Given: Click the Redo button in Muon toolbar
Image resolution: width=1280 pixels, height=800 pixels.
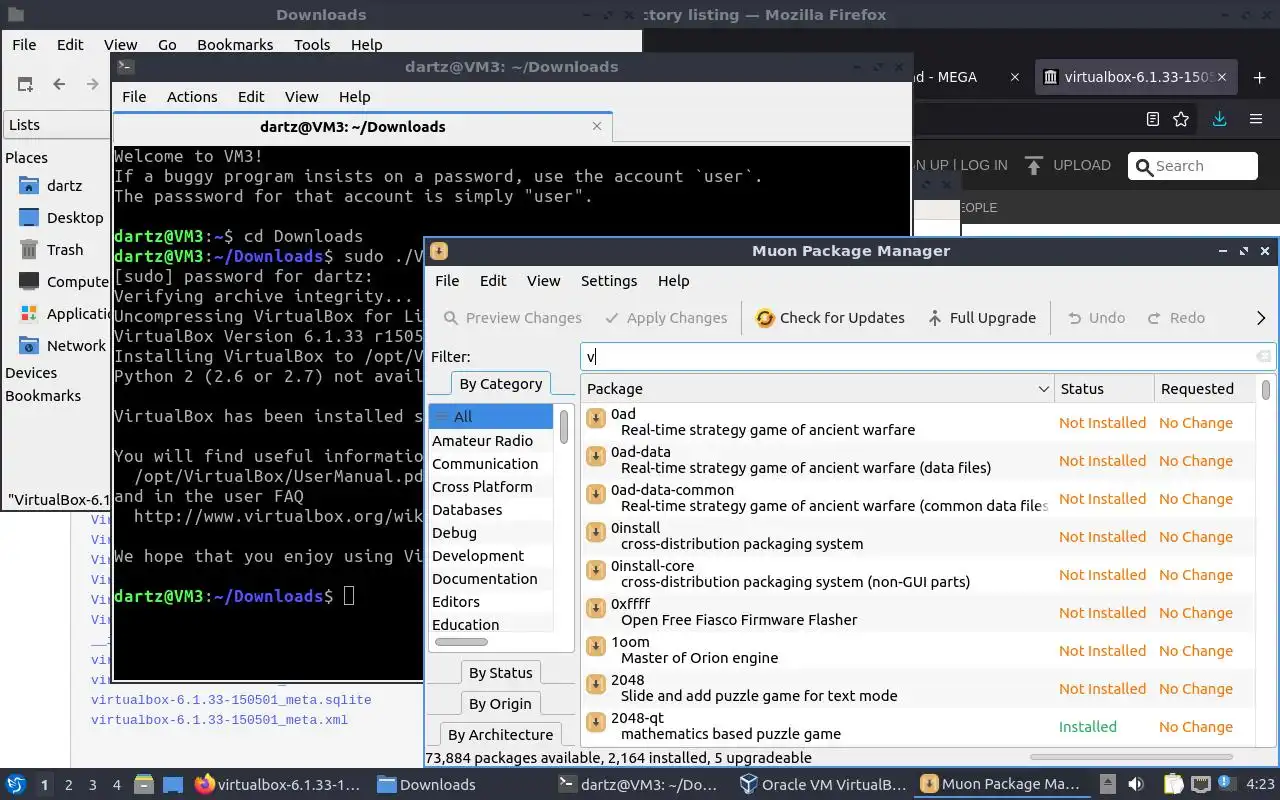Looking at the screenshot, I should 1176,318.
